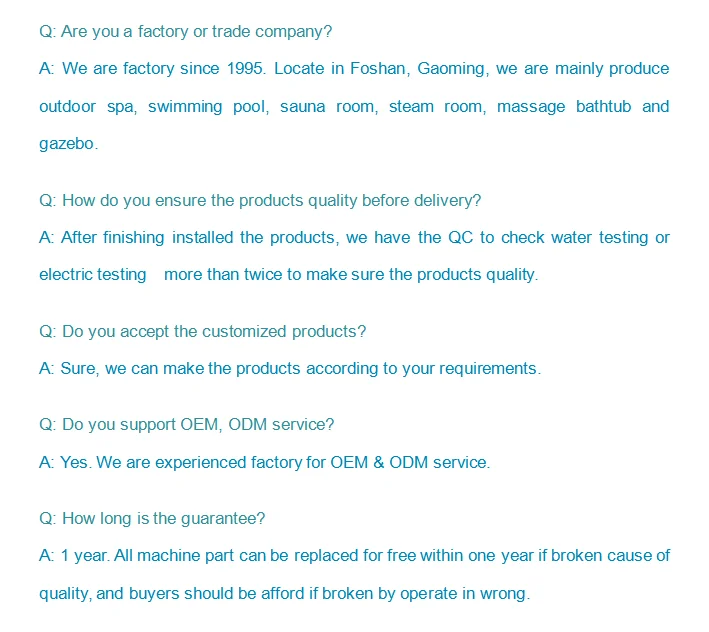Screen dimensions: 709x632
Task: Click the question about factory or trade company
Action: tap(185, 32)
